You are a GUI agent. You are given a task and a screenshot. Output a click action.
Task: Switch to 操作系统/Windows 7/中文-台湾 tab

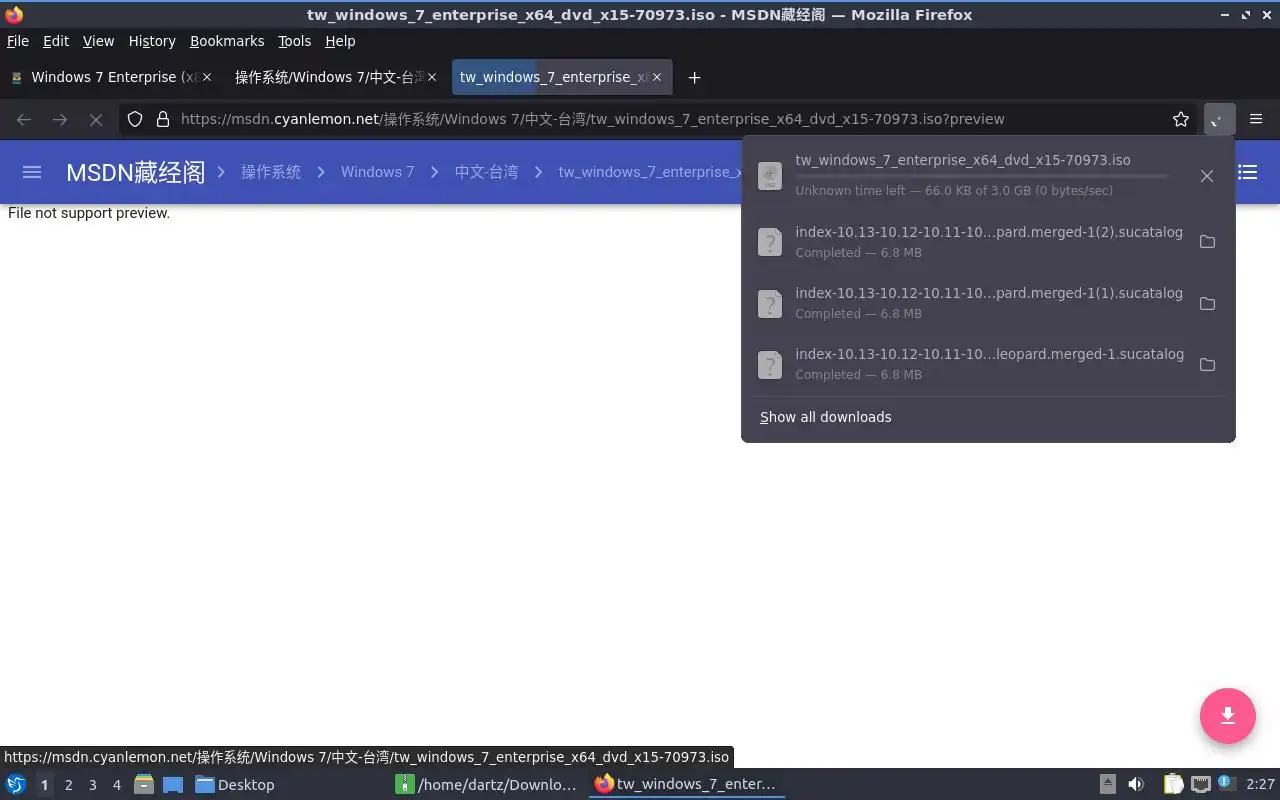tap(335, 77)
